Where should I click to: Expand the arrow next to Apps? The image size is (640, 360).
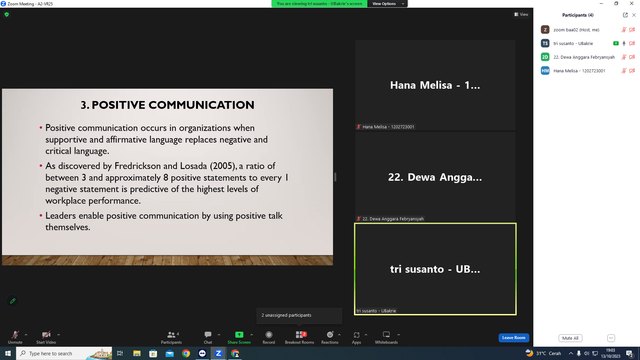pos(366,335)
